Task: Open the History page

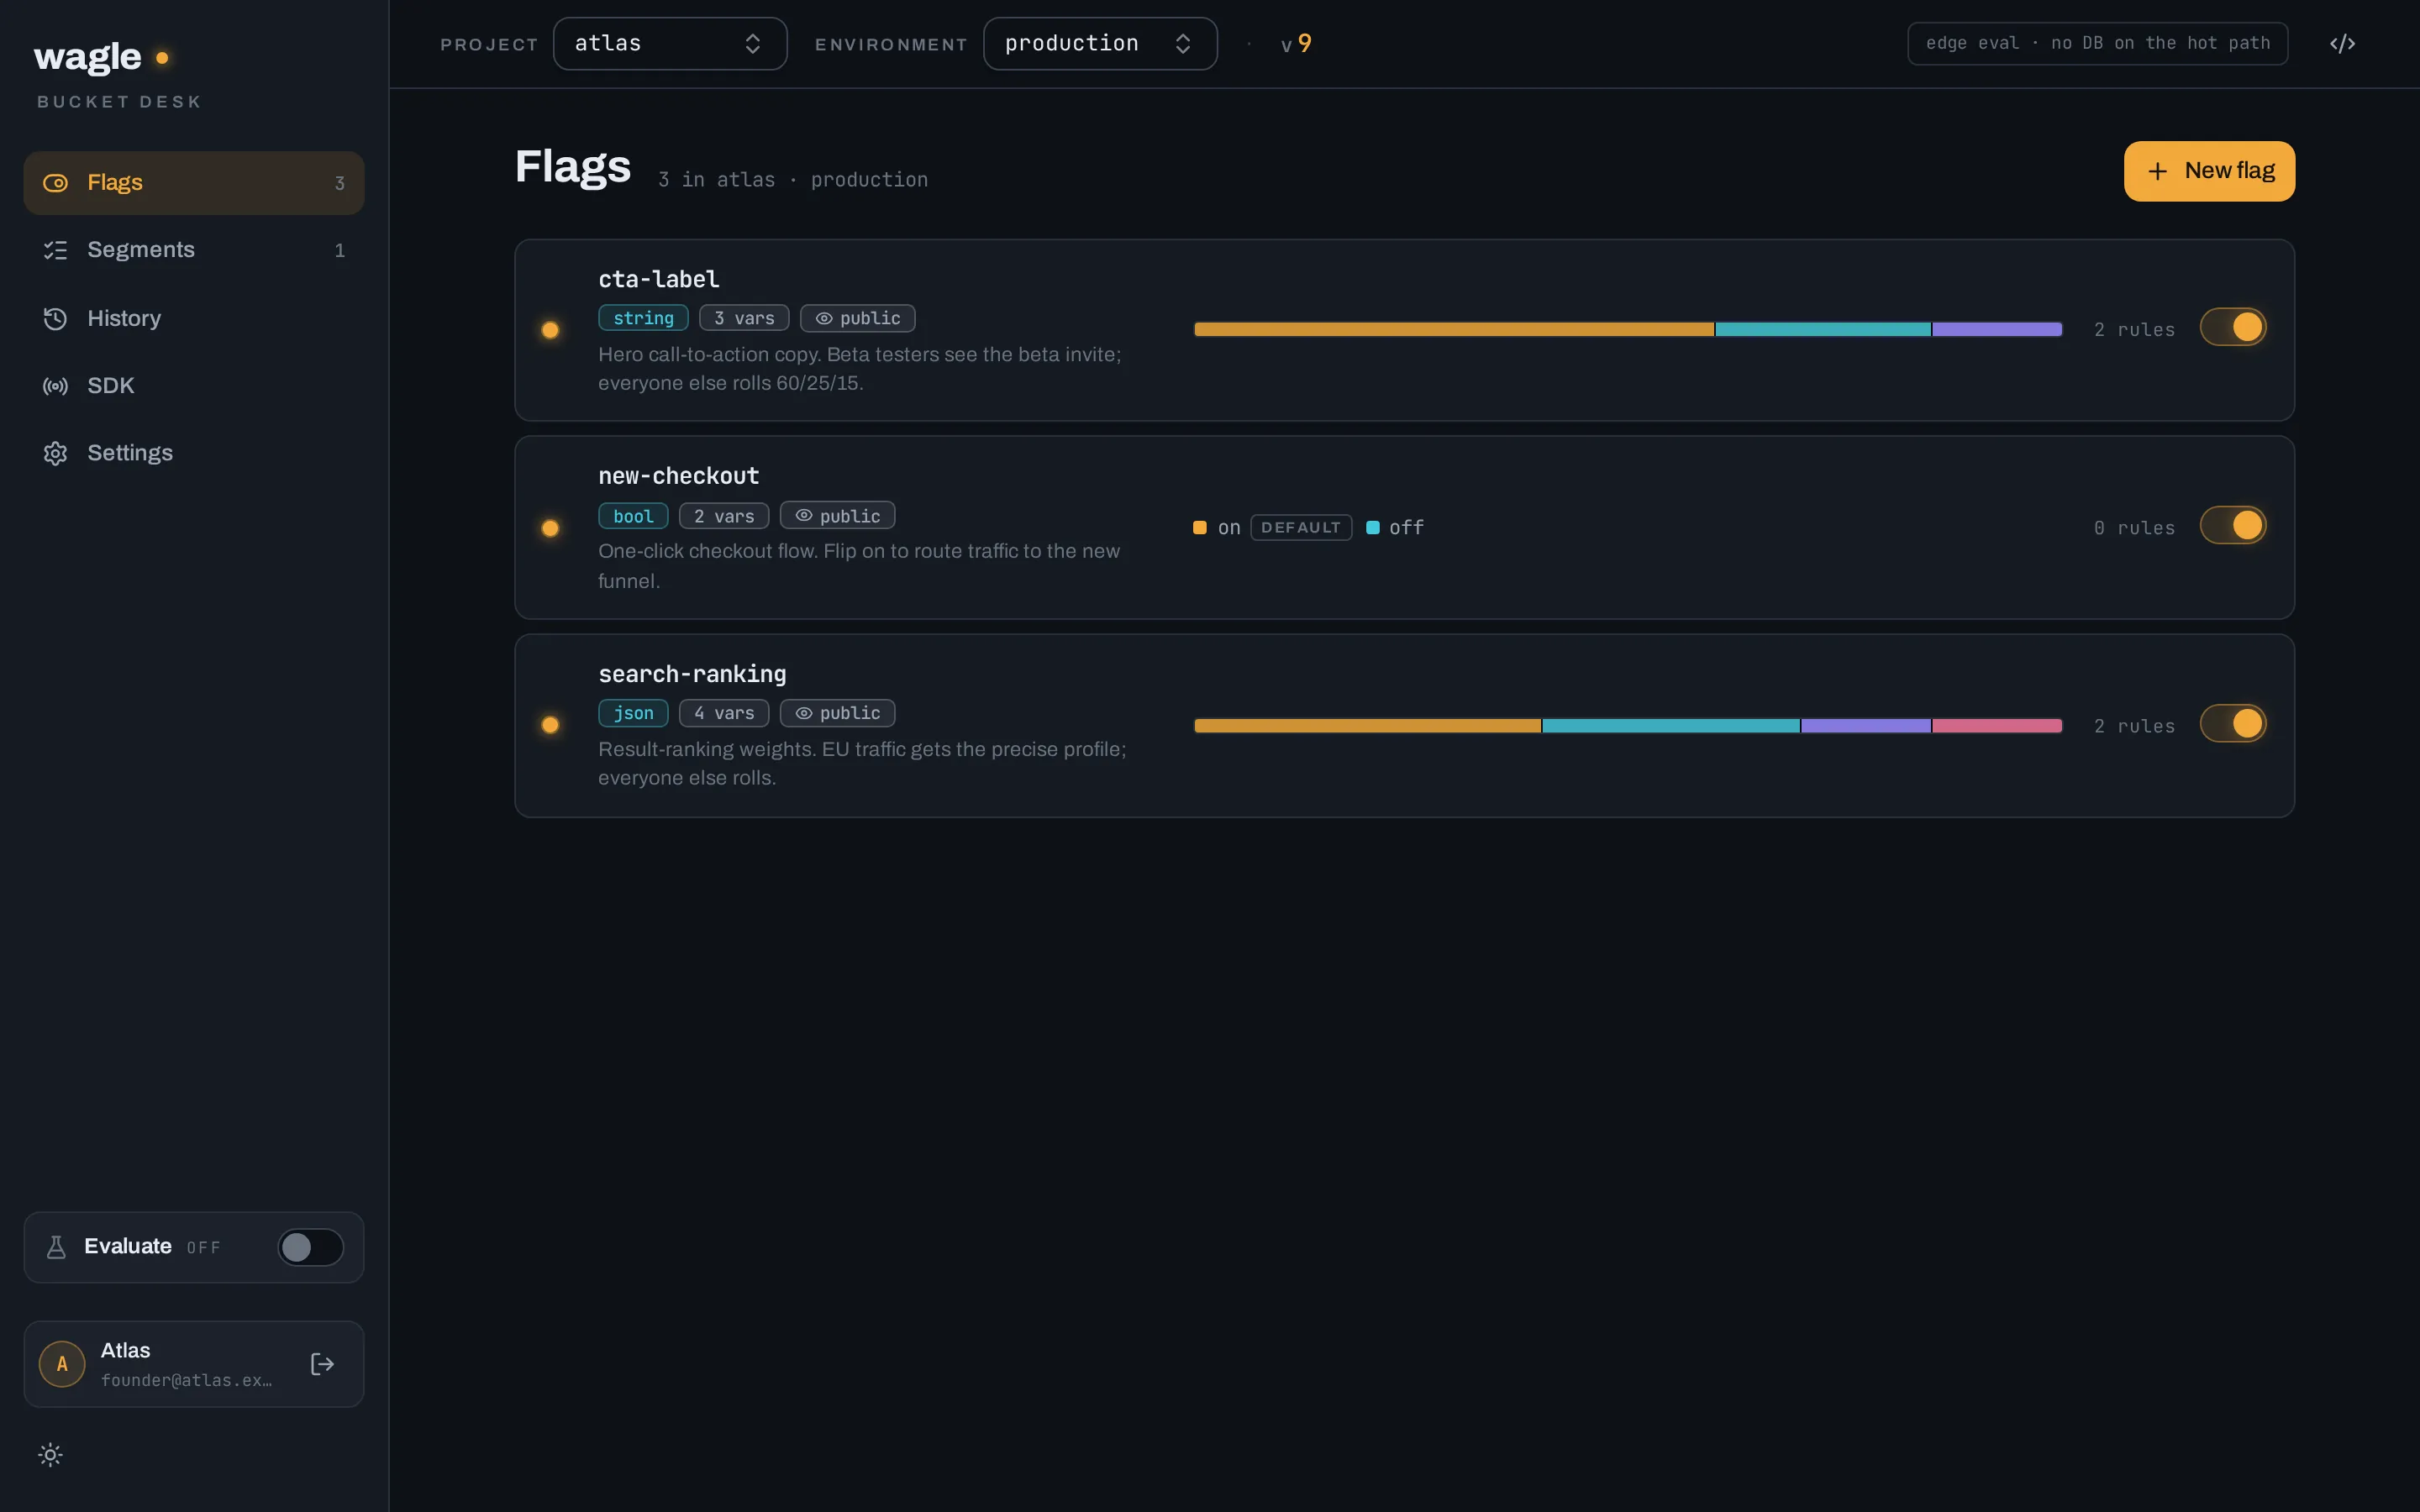Action: pos(193,318)
